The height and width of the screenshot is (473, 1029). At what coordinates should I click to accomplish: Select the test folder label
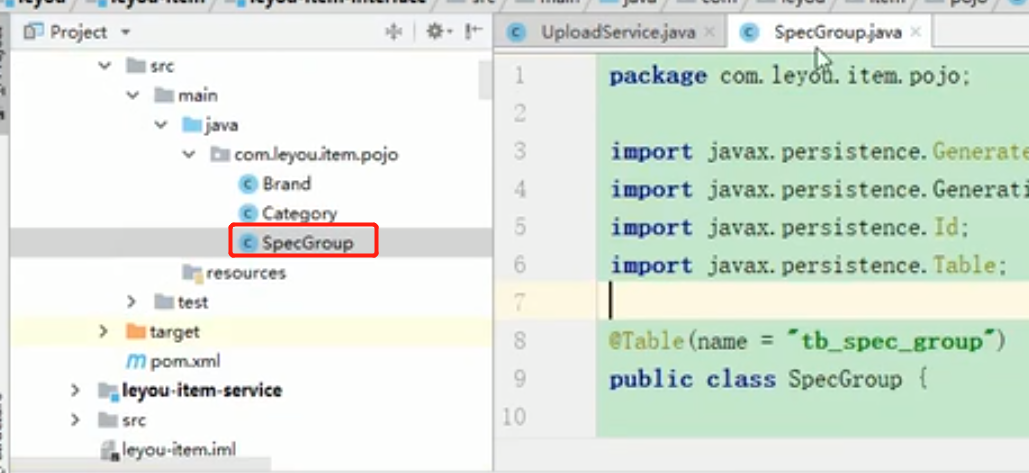pyautogui.click(x=192, y=302)
